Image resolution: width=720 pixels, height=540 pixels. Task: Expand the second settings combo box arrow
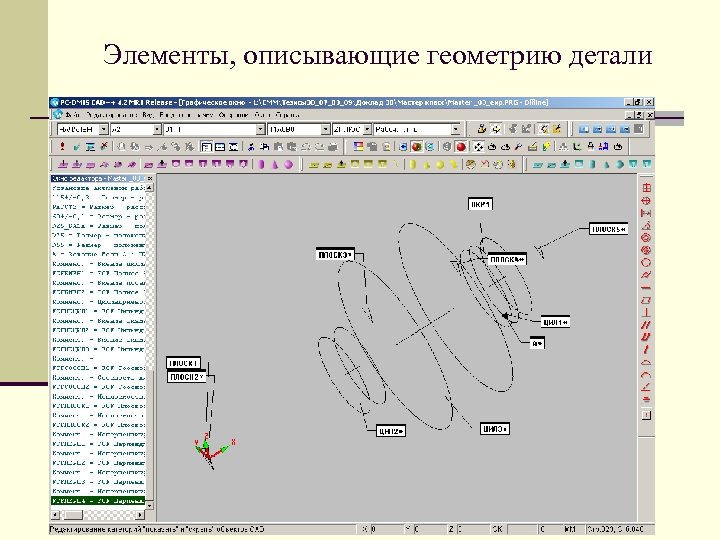click(x=157, y=129)
